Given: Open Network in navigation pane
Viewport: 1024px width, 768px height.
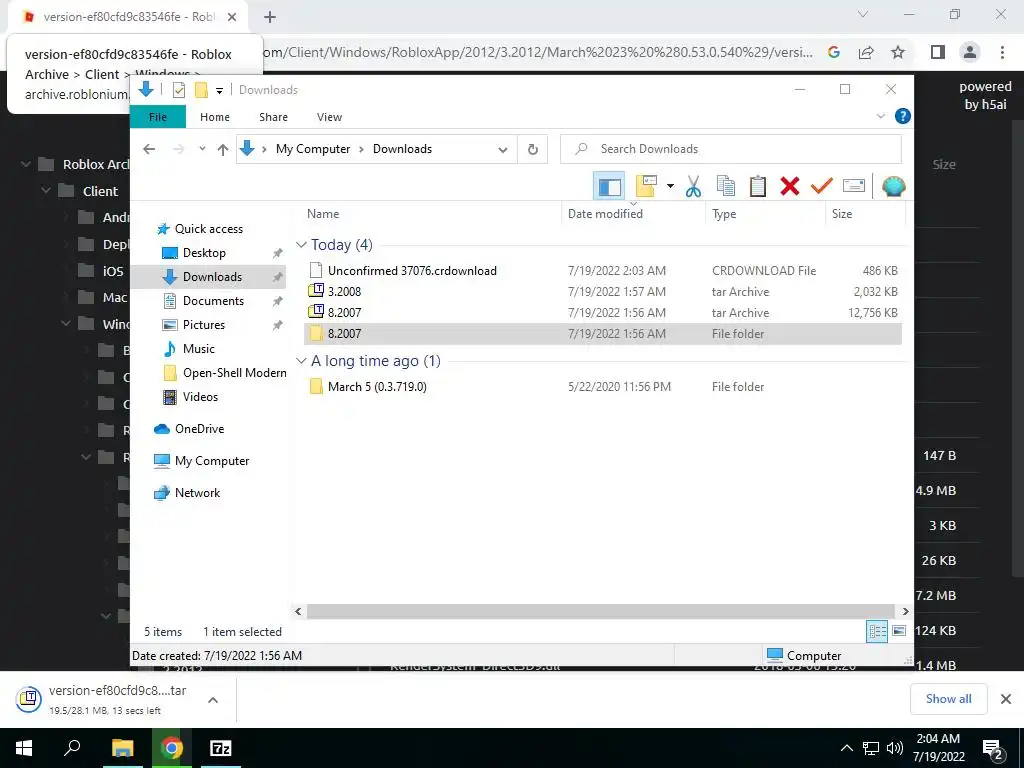Looking at the screenshot, I should pyautogui.click(x=197, y=493).
